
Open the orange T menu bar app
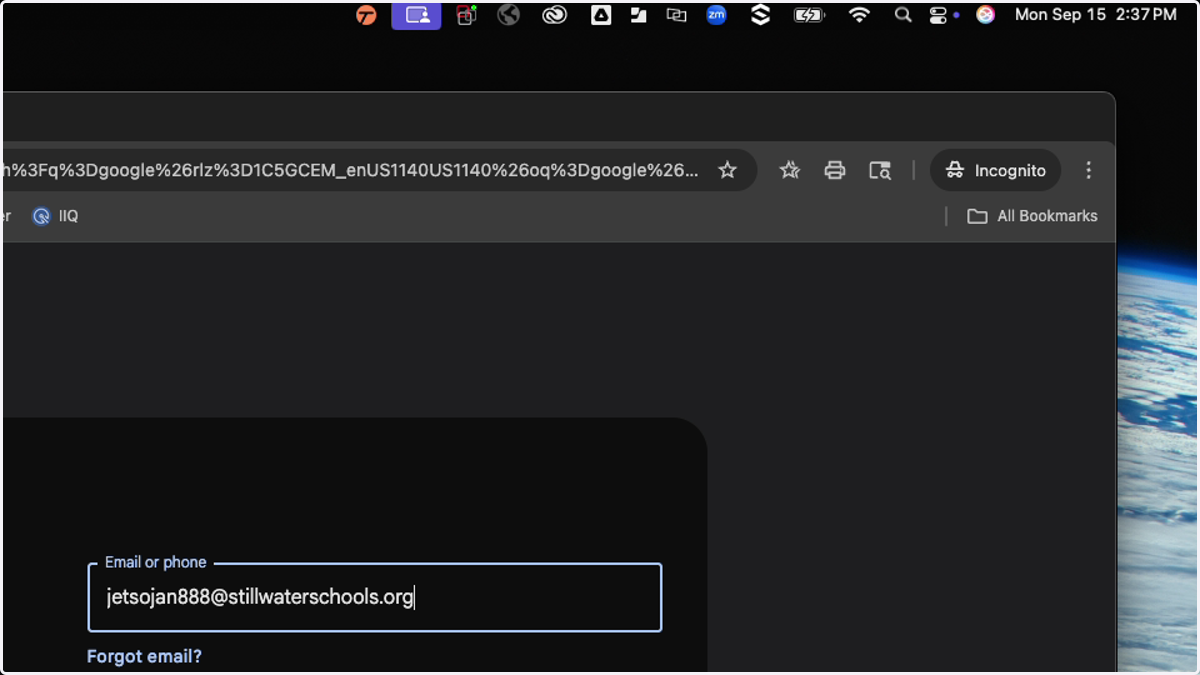click(367, 15)
